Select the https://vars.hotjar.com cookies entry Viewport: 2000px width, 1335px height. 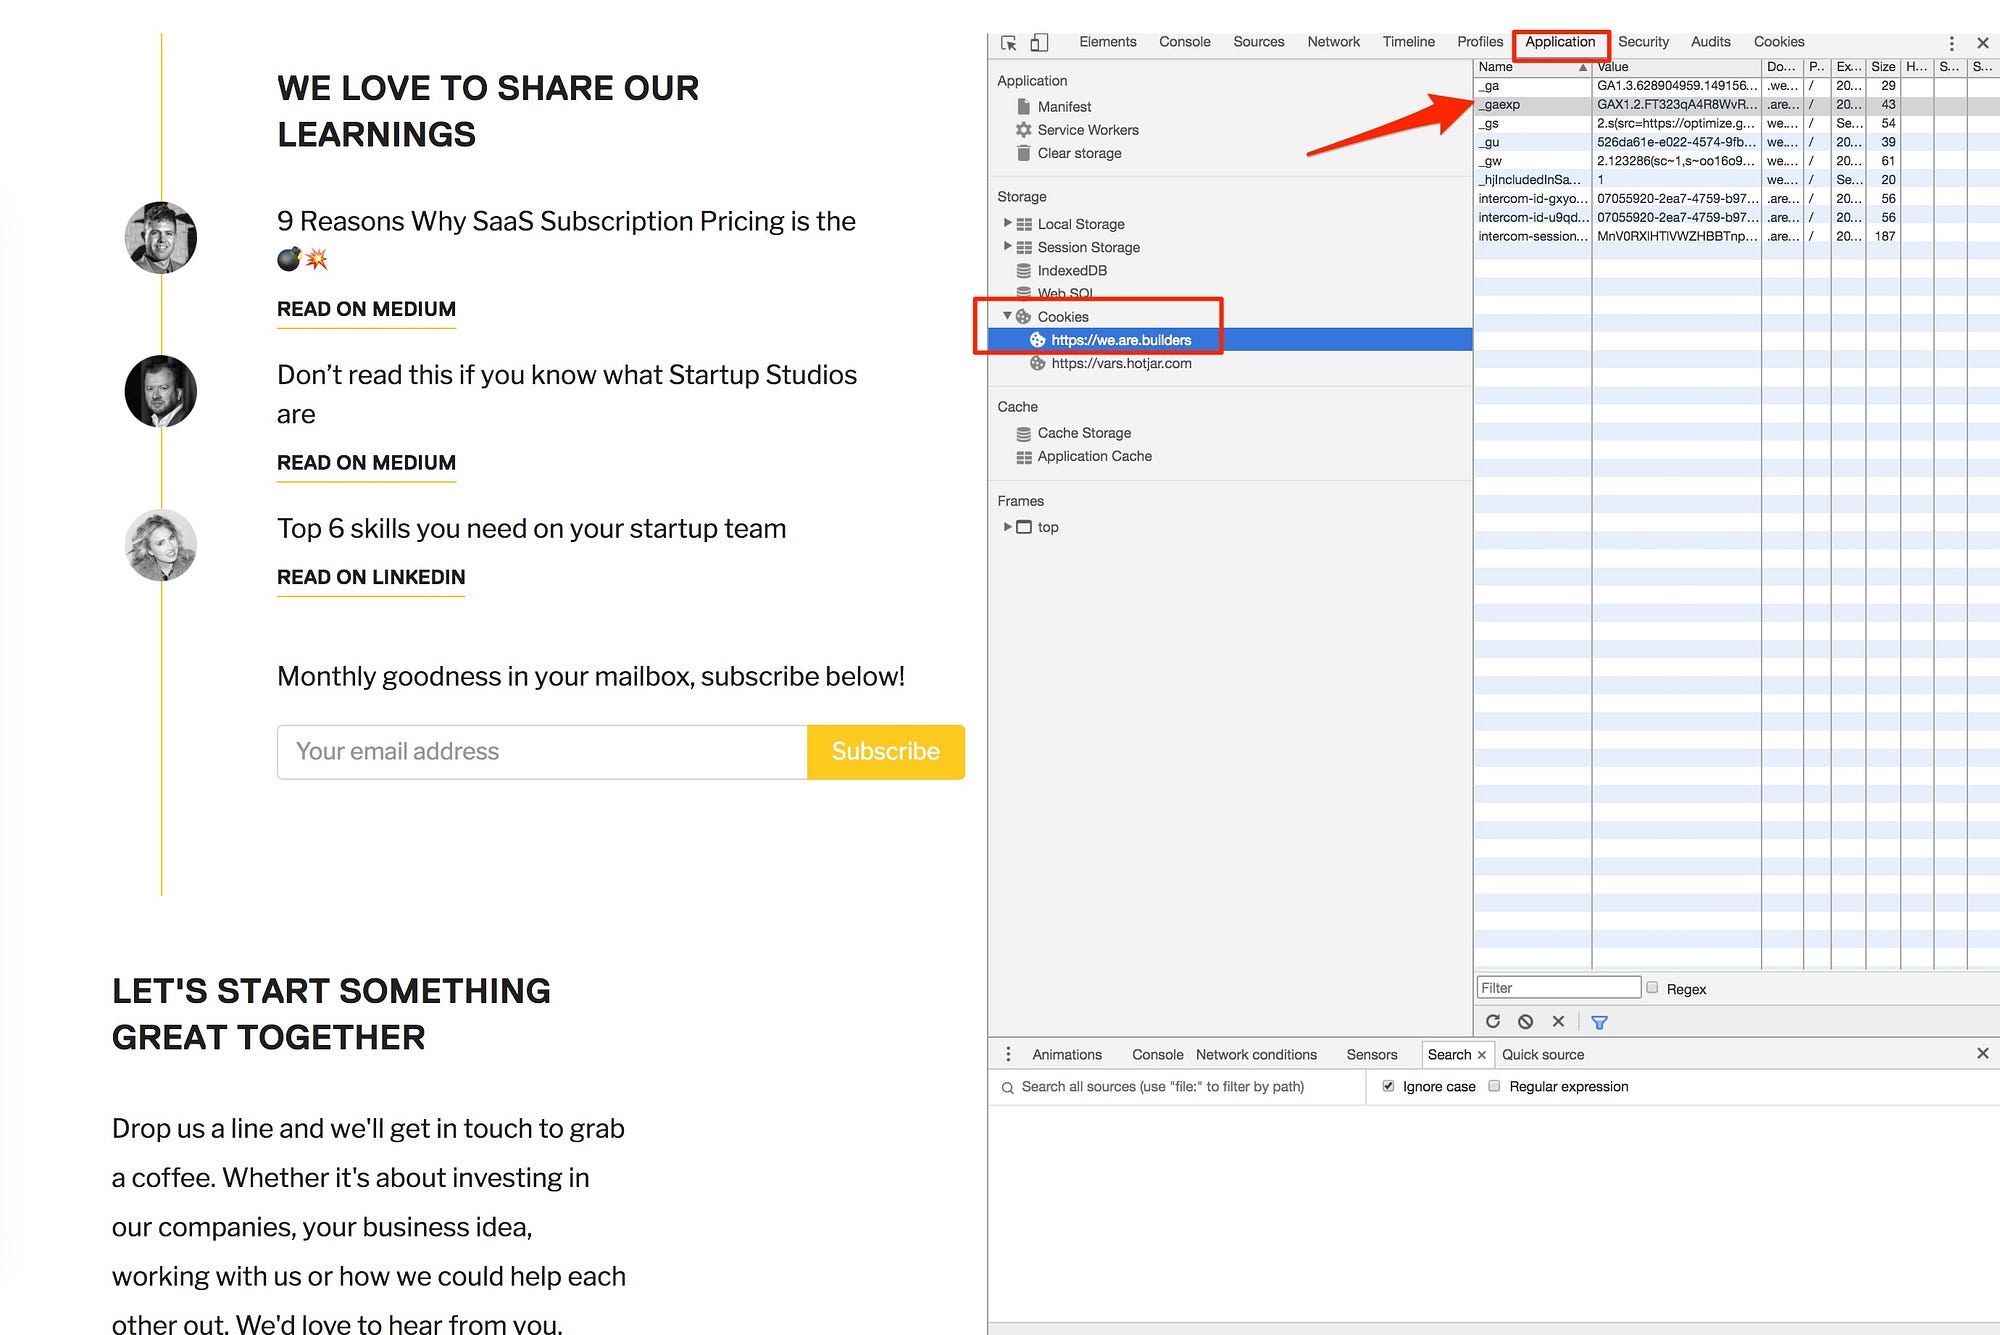point(1121,363)
